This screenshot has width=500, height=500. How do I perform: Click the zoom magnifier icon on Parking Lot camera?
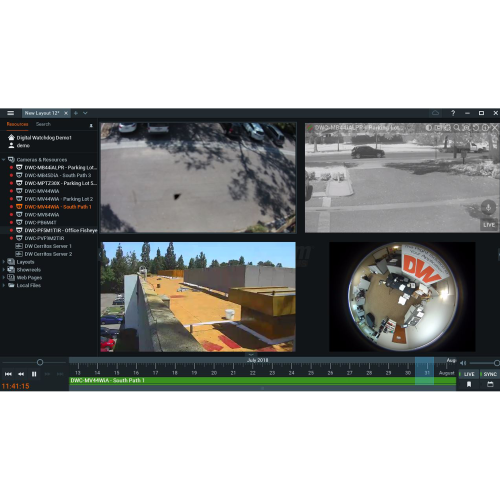457,128
